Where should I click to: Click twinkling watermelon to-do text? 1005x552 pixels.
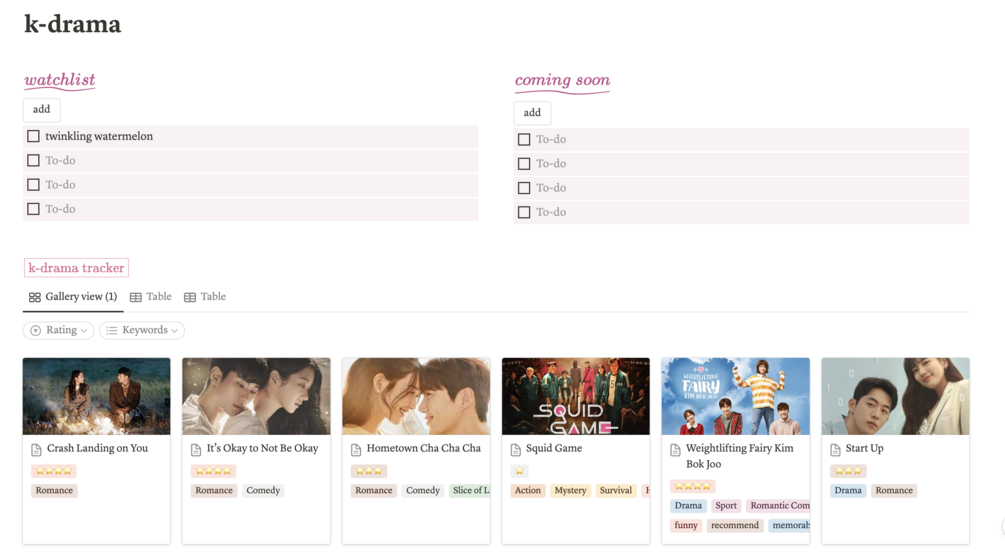[x=99, y=136]
